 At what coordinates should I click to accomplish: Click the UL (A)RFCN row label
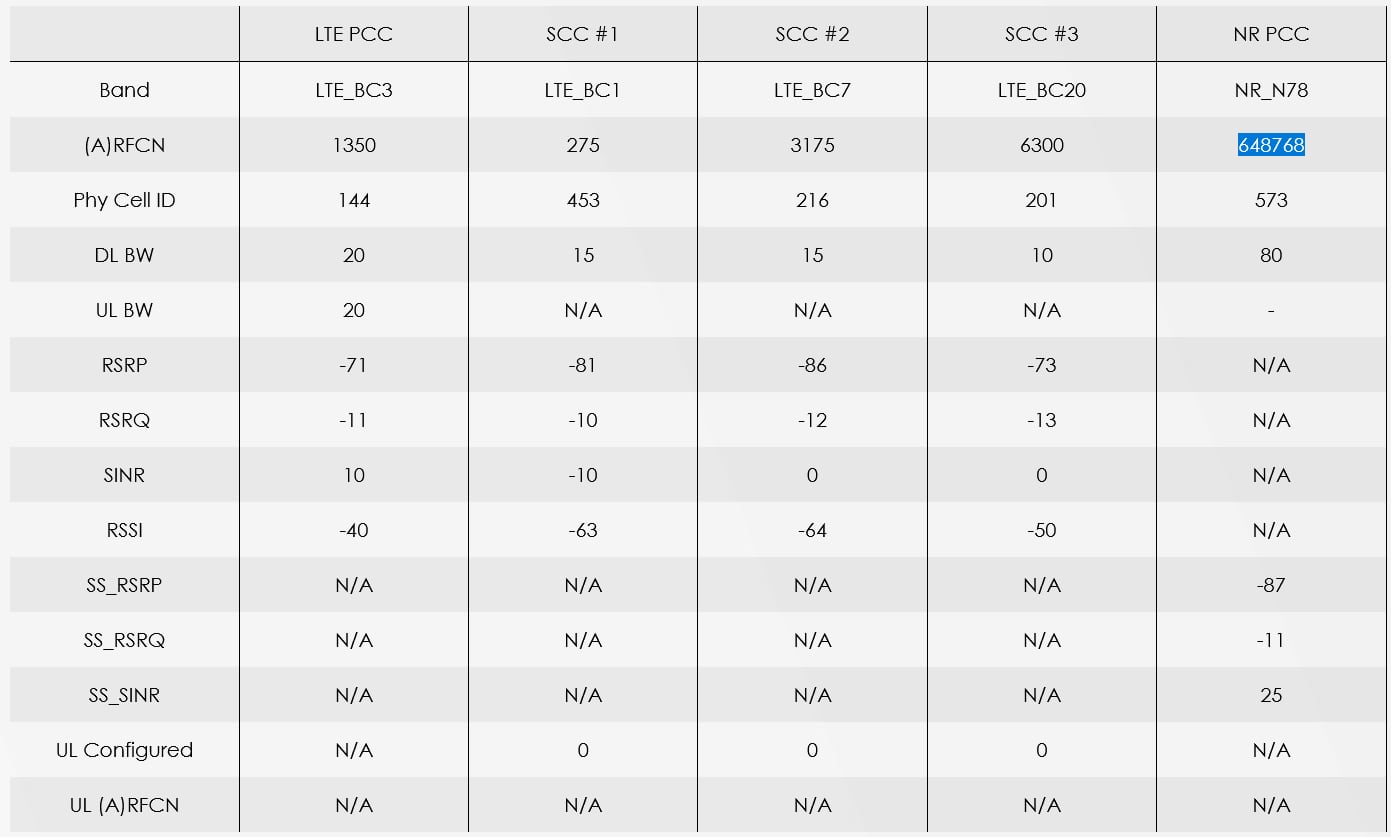click(x=124, y=805)
